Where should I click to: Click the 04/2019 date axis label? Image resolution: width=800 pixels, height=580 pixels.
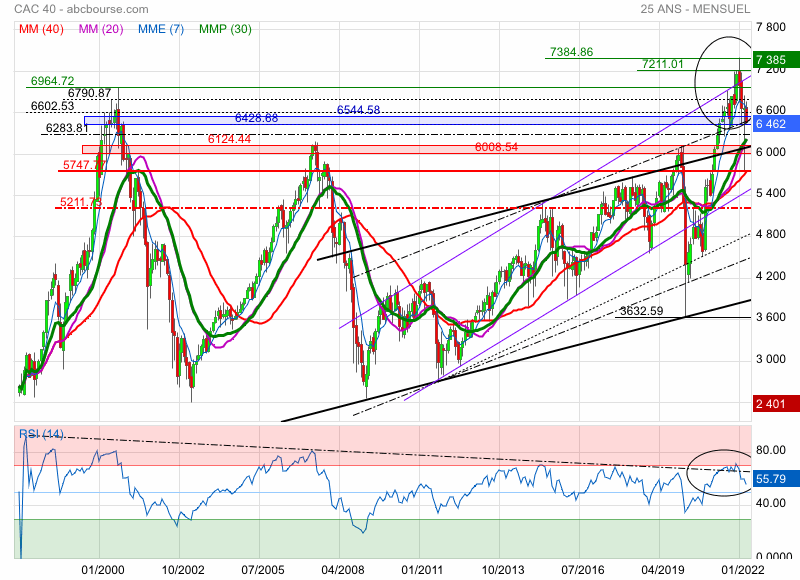coord(662,570)
